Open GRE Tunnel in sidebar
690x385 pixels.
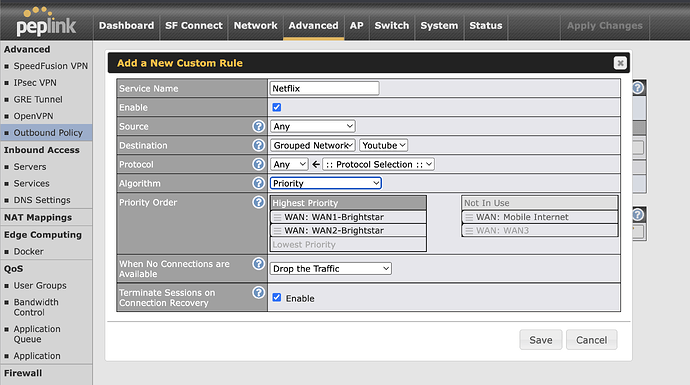click(38, 99)
